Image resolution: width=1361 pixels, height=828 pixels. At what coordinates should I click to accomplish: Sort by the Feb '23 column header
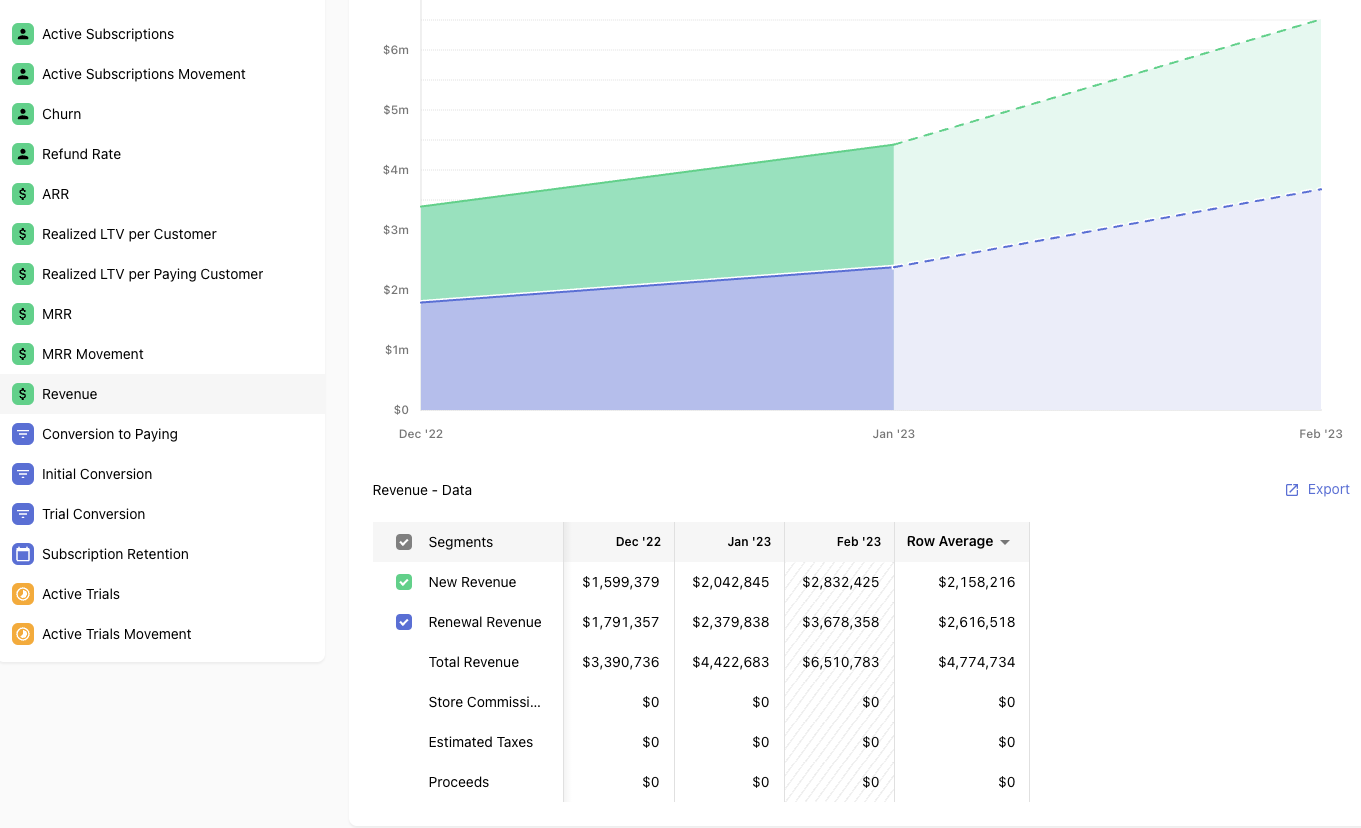[x=858, y=542]
